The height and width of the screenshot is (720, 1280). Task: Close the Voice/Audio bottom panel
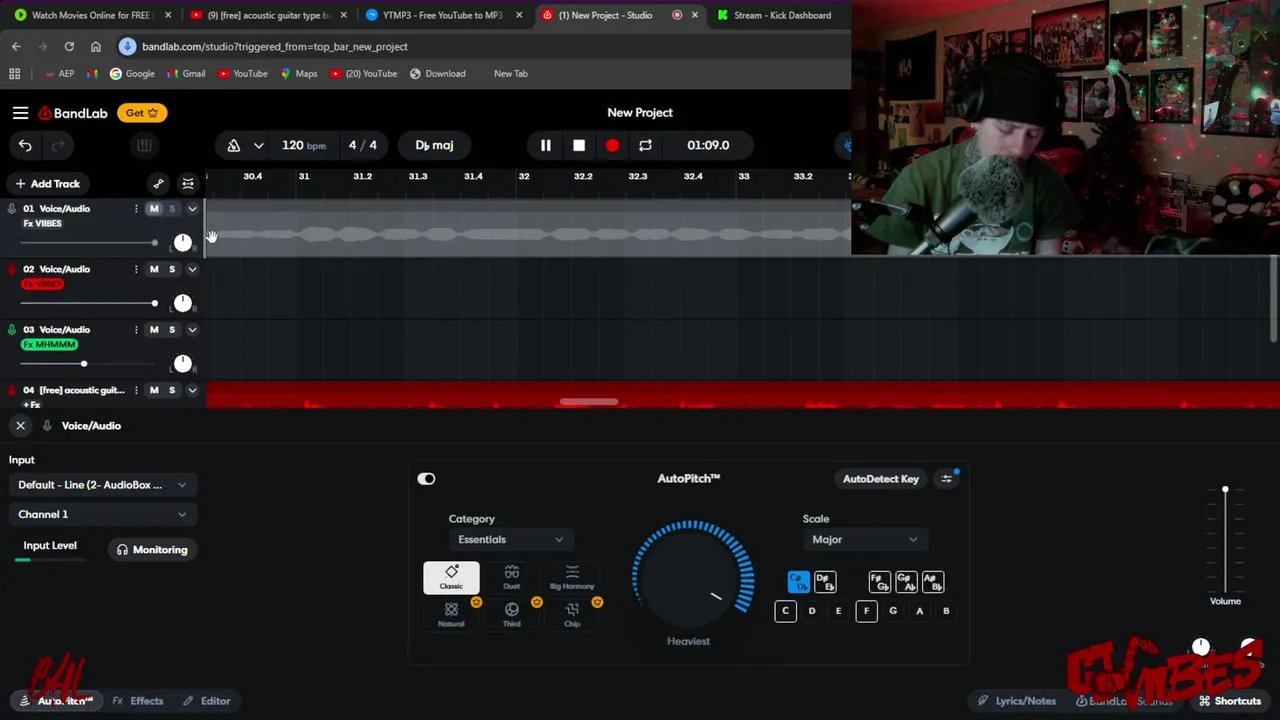(20, 426)
